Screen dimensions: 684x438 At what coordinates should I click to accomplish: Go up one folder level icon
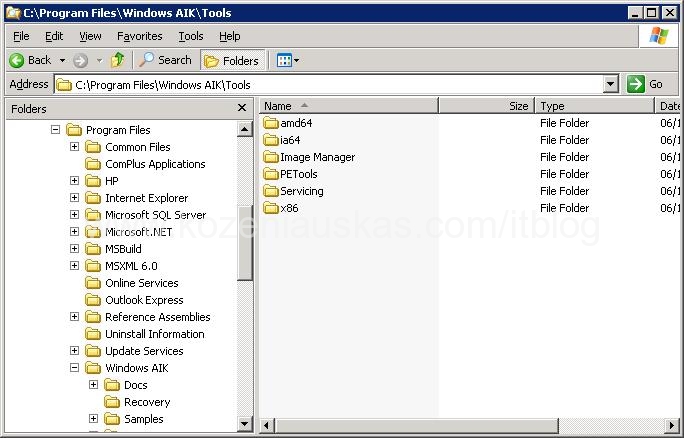(x=118, y=60)
